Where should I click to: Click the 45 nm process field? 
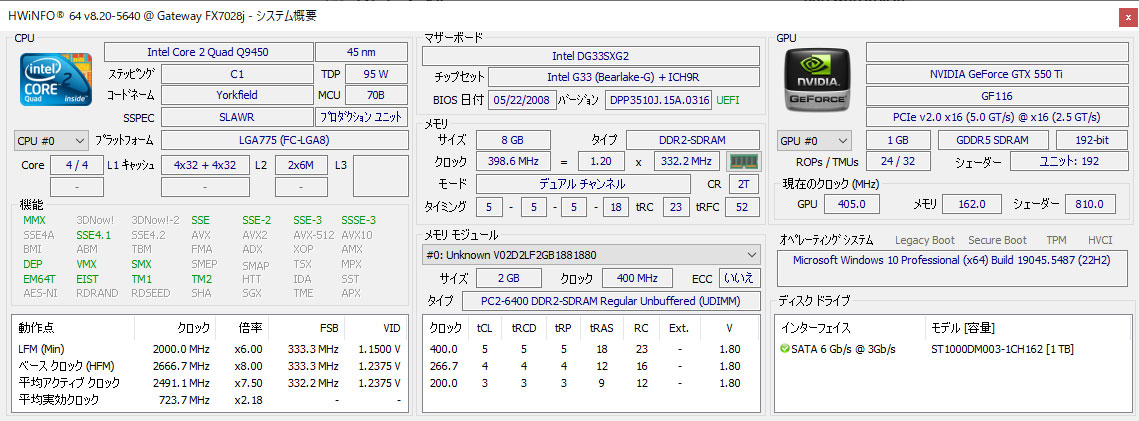click(x=362, y=52)
